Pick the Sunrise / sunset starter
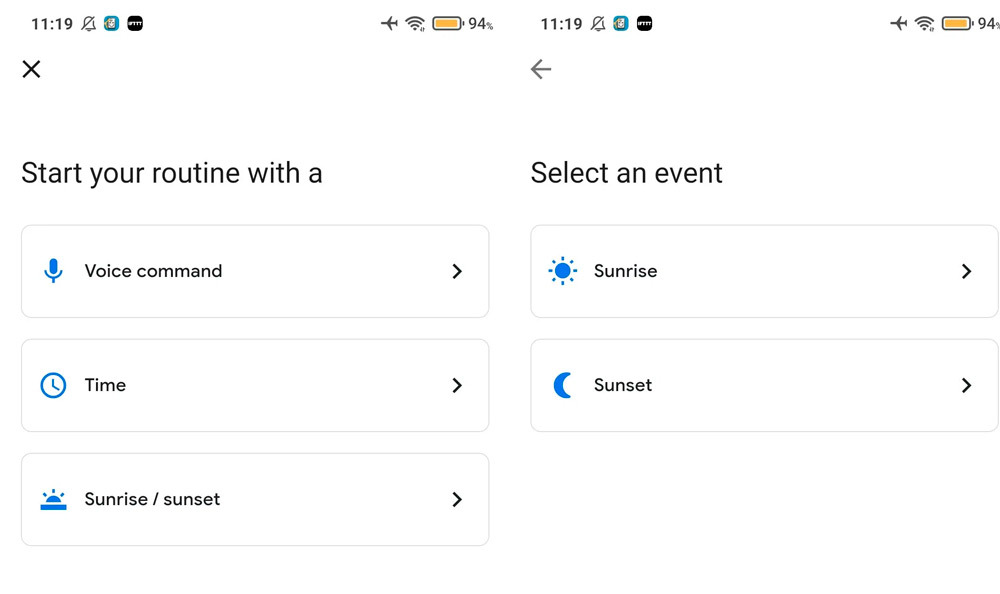The image size is (1000, 594). pos(152,499)
